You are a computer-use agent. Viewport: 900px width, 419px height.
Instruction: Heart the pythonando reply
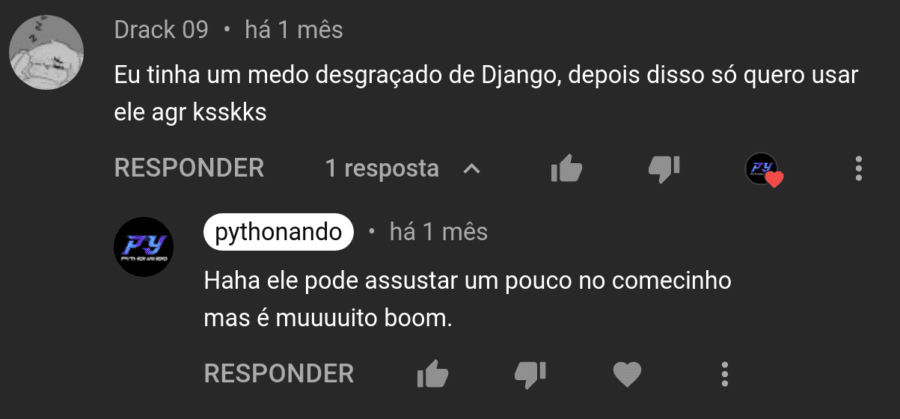tap(627, 375)
